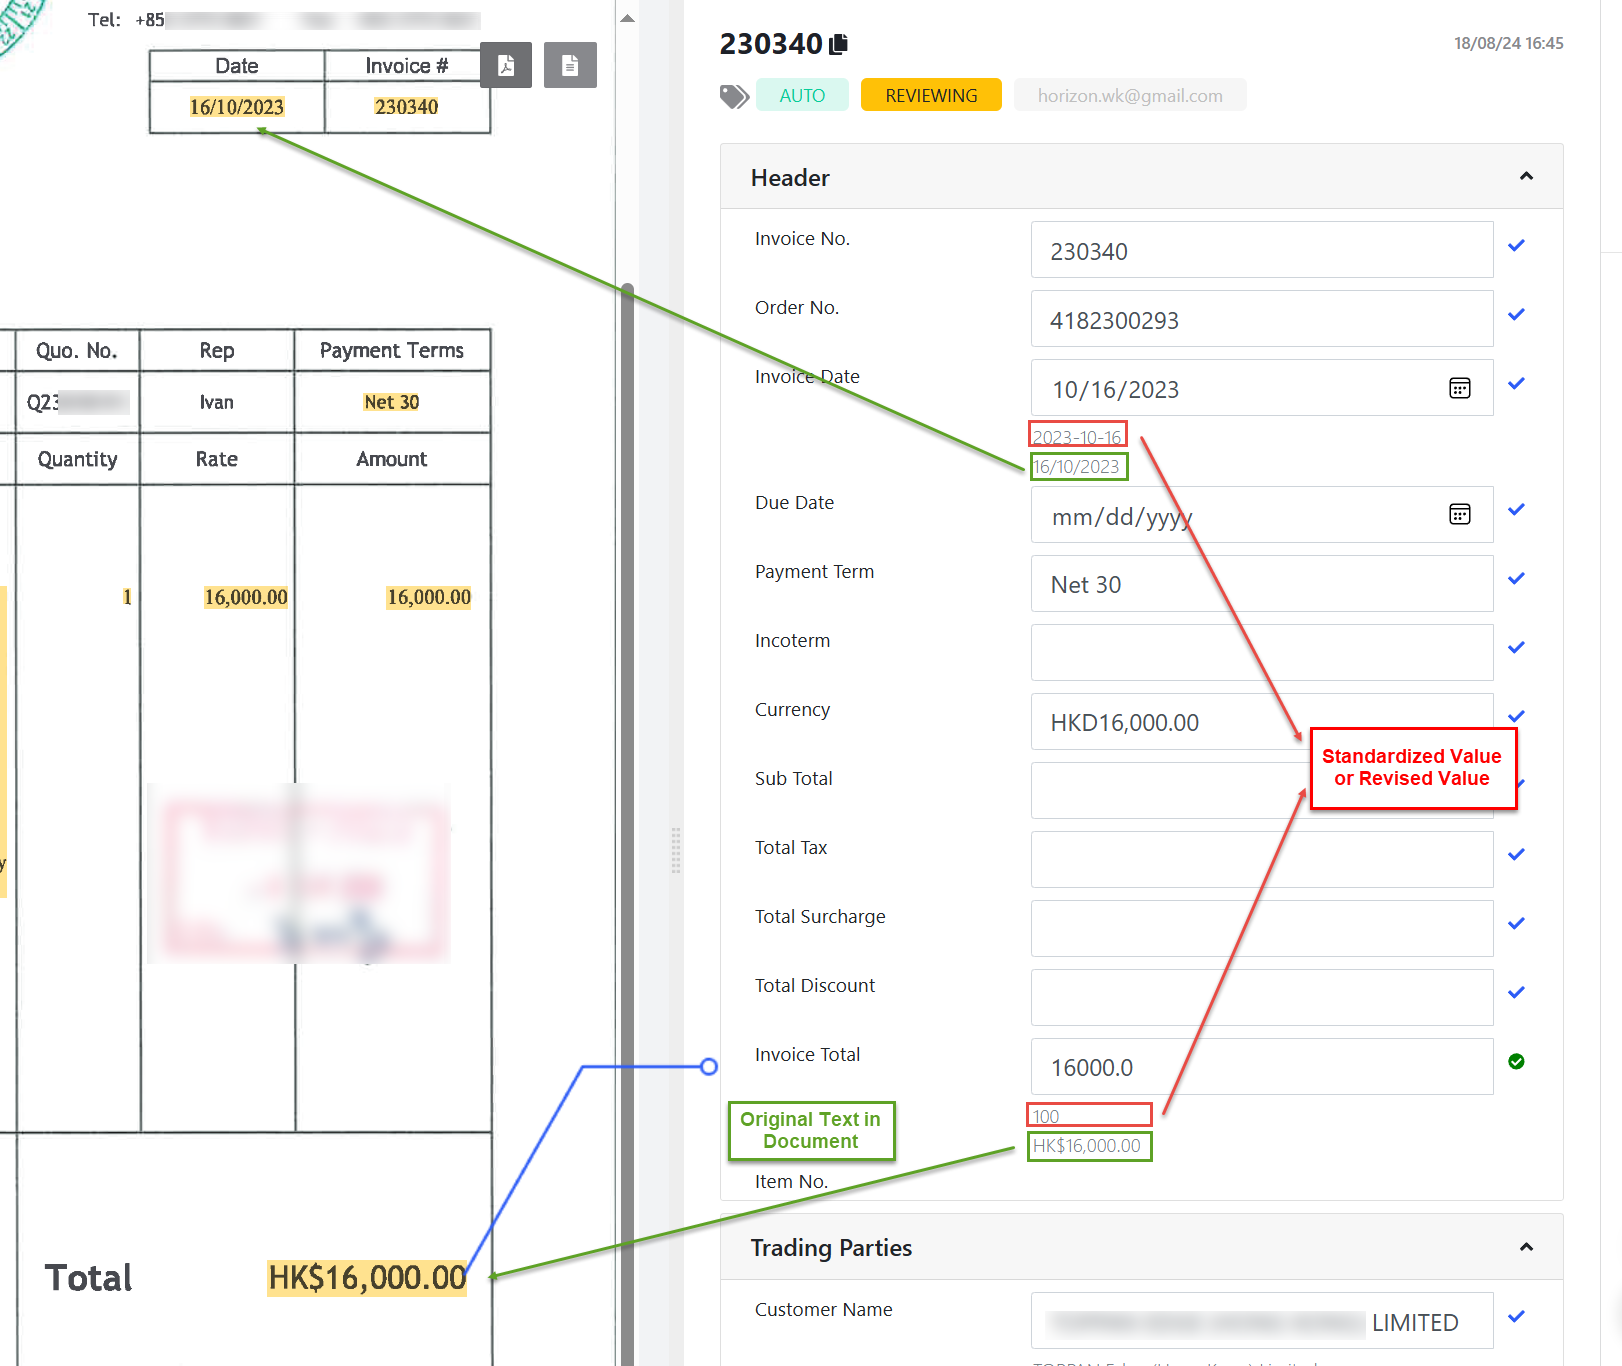The image size is (1622, 1366).
Task: Click the text document view icon
Action: pos(570,65)
